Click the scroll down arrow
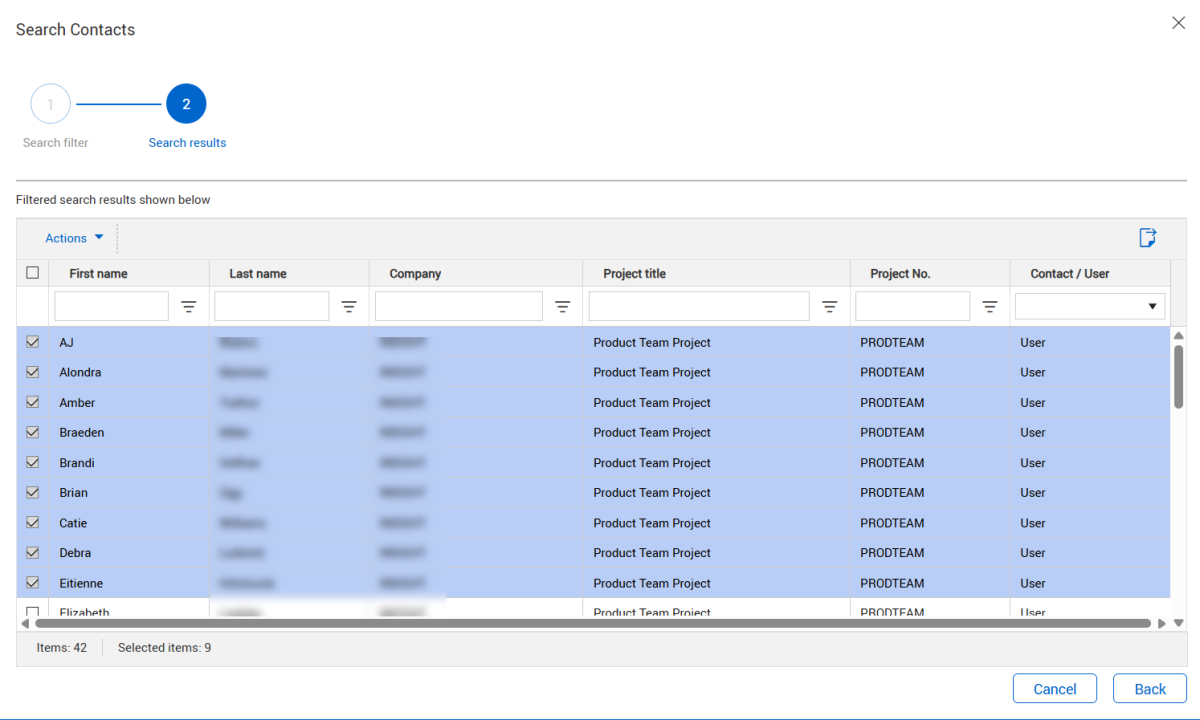This screenshot has height=720, width=1200. 1178,623
